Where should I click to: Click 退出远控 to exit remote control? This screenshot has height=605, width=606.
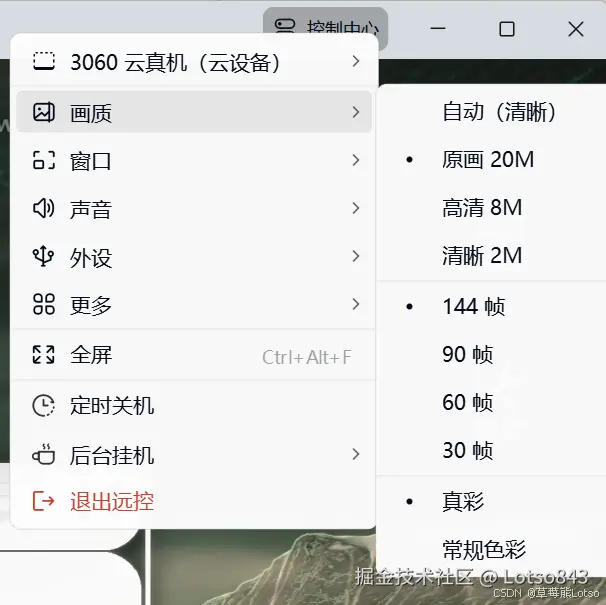(x=194, y=501)
